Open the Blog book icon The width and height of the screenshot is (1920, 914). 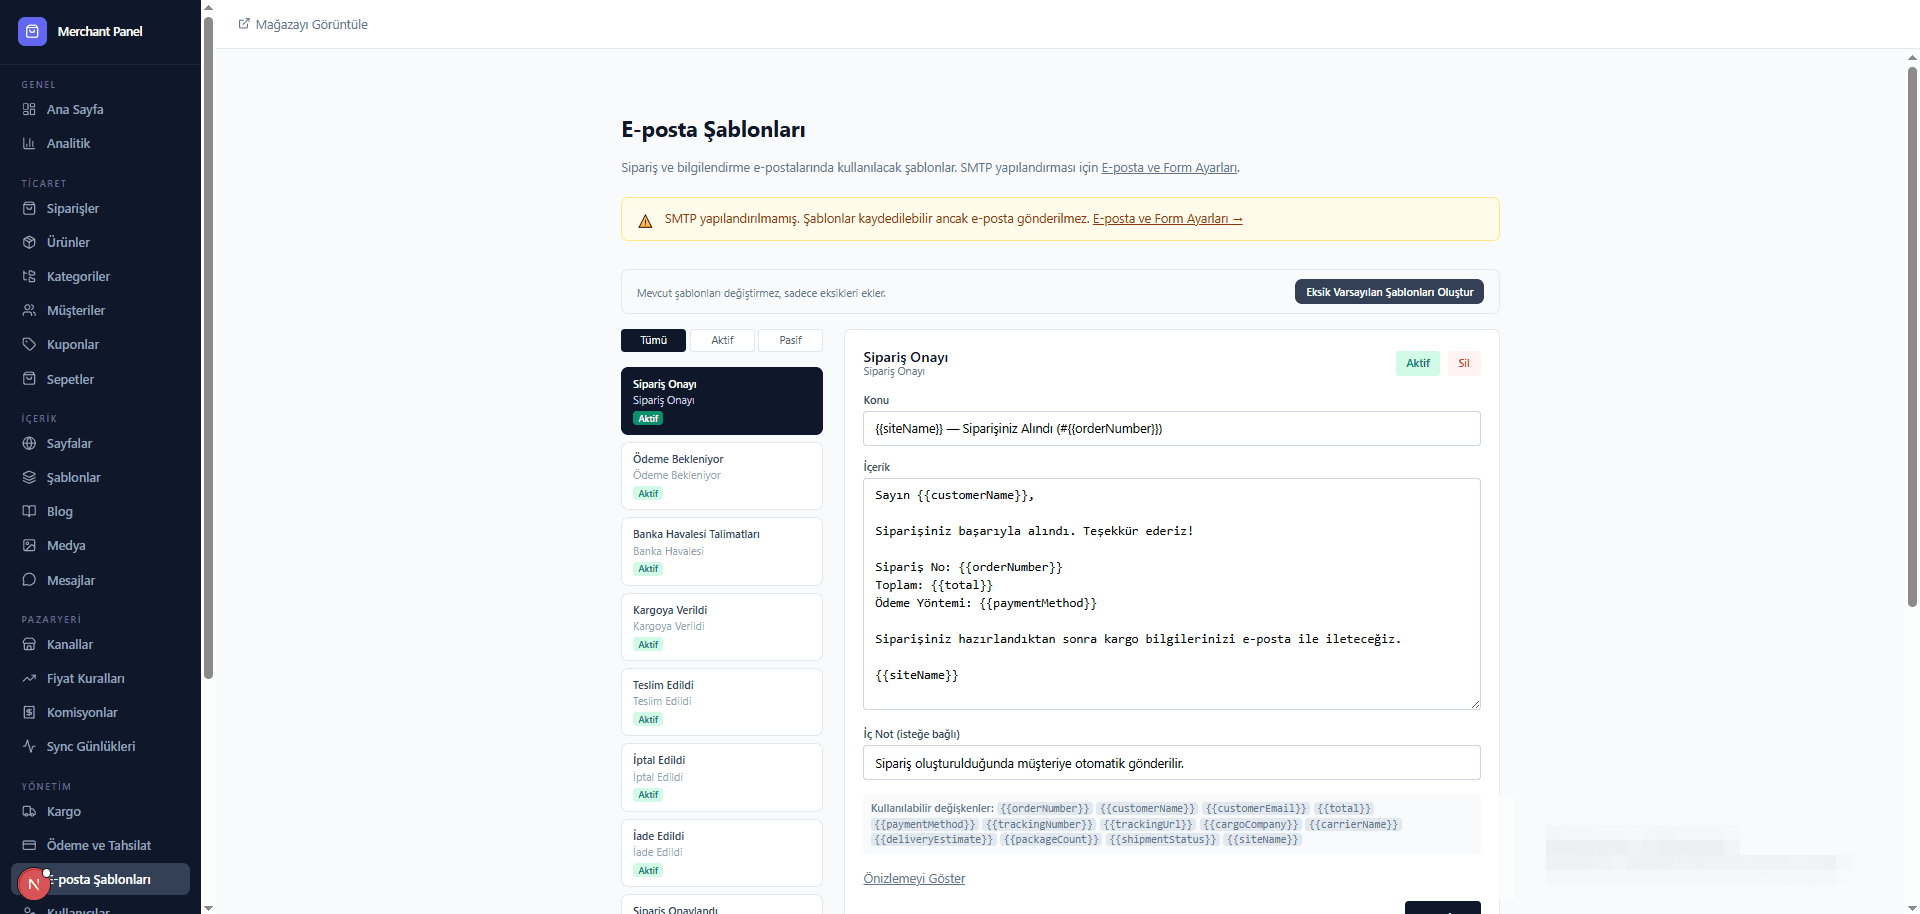pos(29,512)
